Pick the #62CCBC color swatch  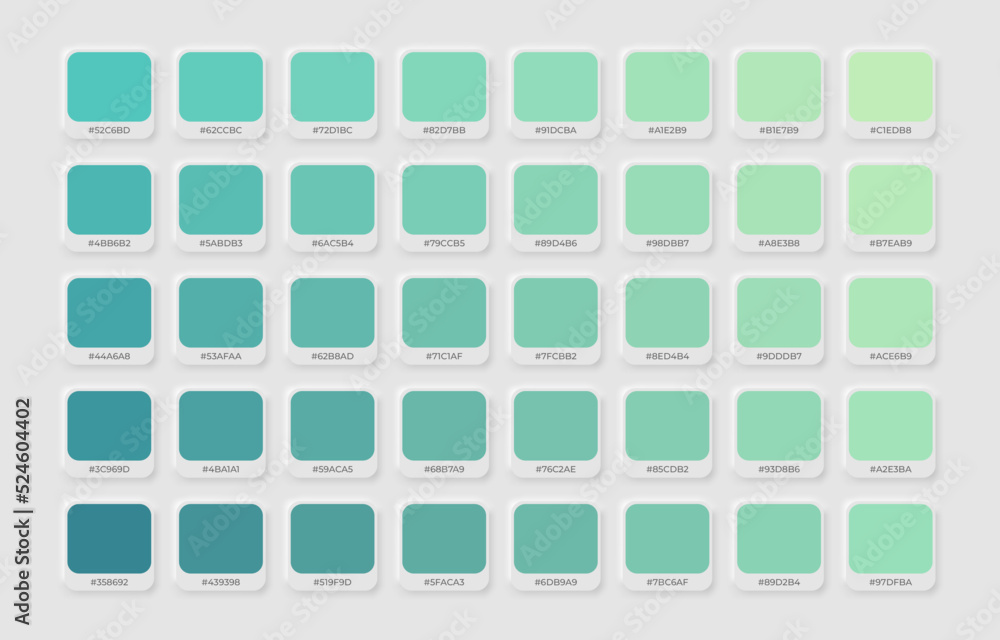coord(221,87)
